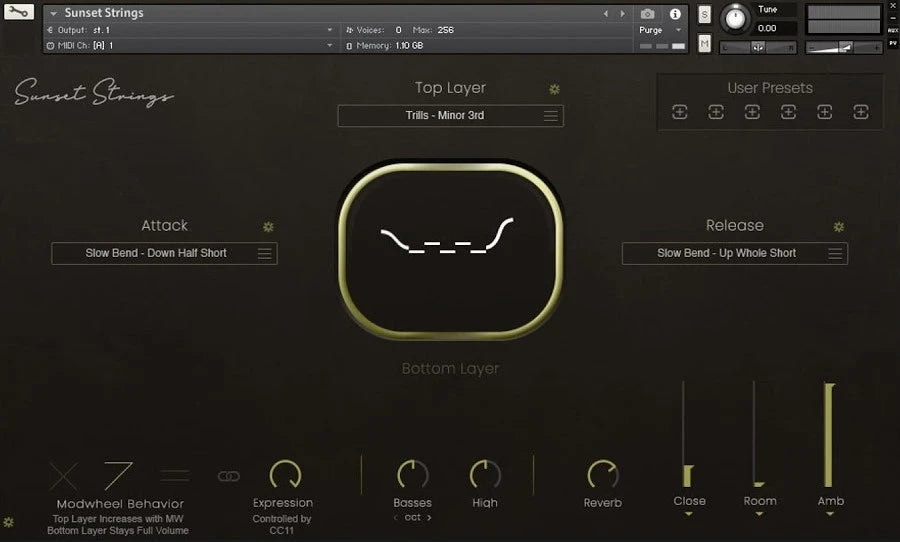Viewport: 900px width, 542px height.
Task: Expand the Close mic options arrow
Action: pyautogui.click(x=689, y=515)
